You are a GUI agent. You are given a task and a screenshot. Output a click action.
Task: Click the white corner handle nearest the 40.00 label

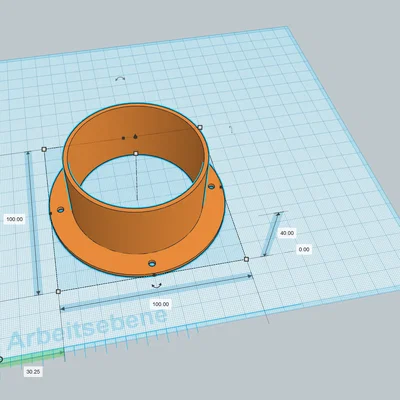pyautogui.click(x=246, y=259)
